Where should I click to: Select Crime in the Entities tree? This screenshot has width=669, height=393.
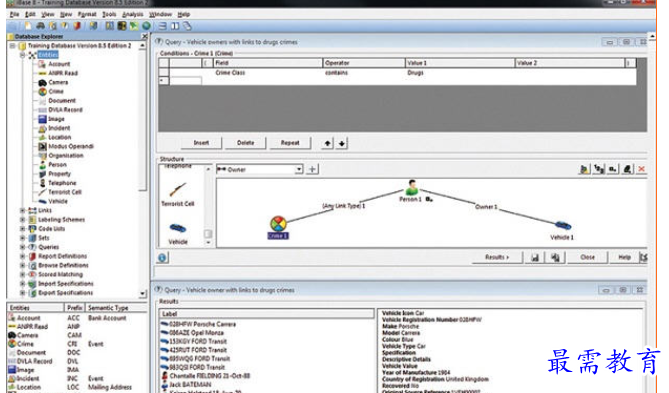coord(55,91)
